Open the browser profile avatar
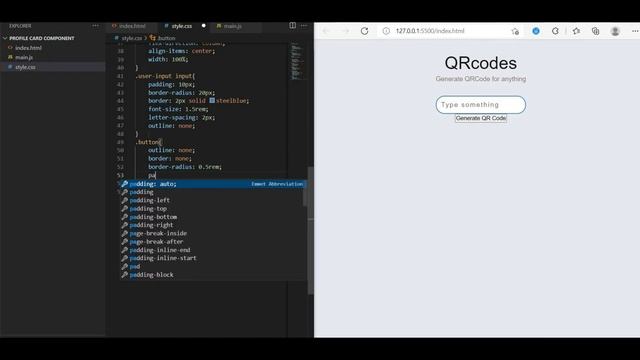This screenshot has width=640, height=360. pyautogui.click(x=615, y=31)
